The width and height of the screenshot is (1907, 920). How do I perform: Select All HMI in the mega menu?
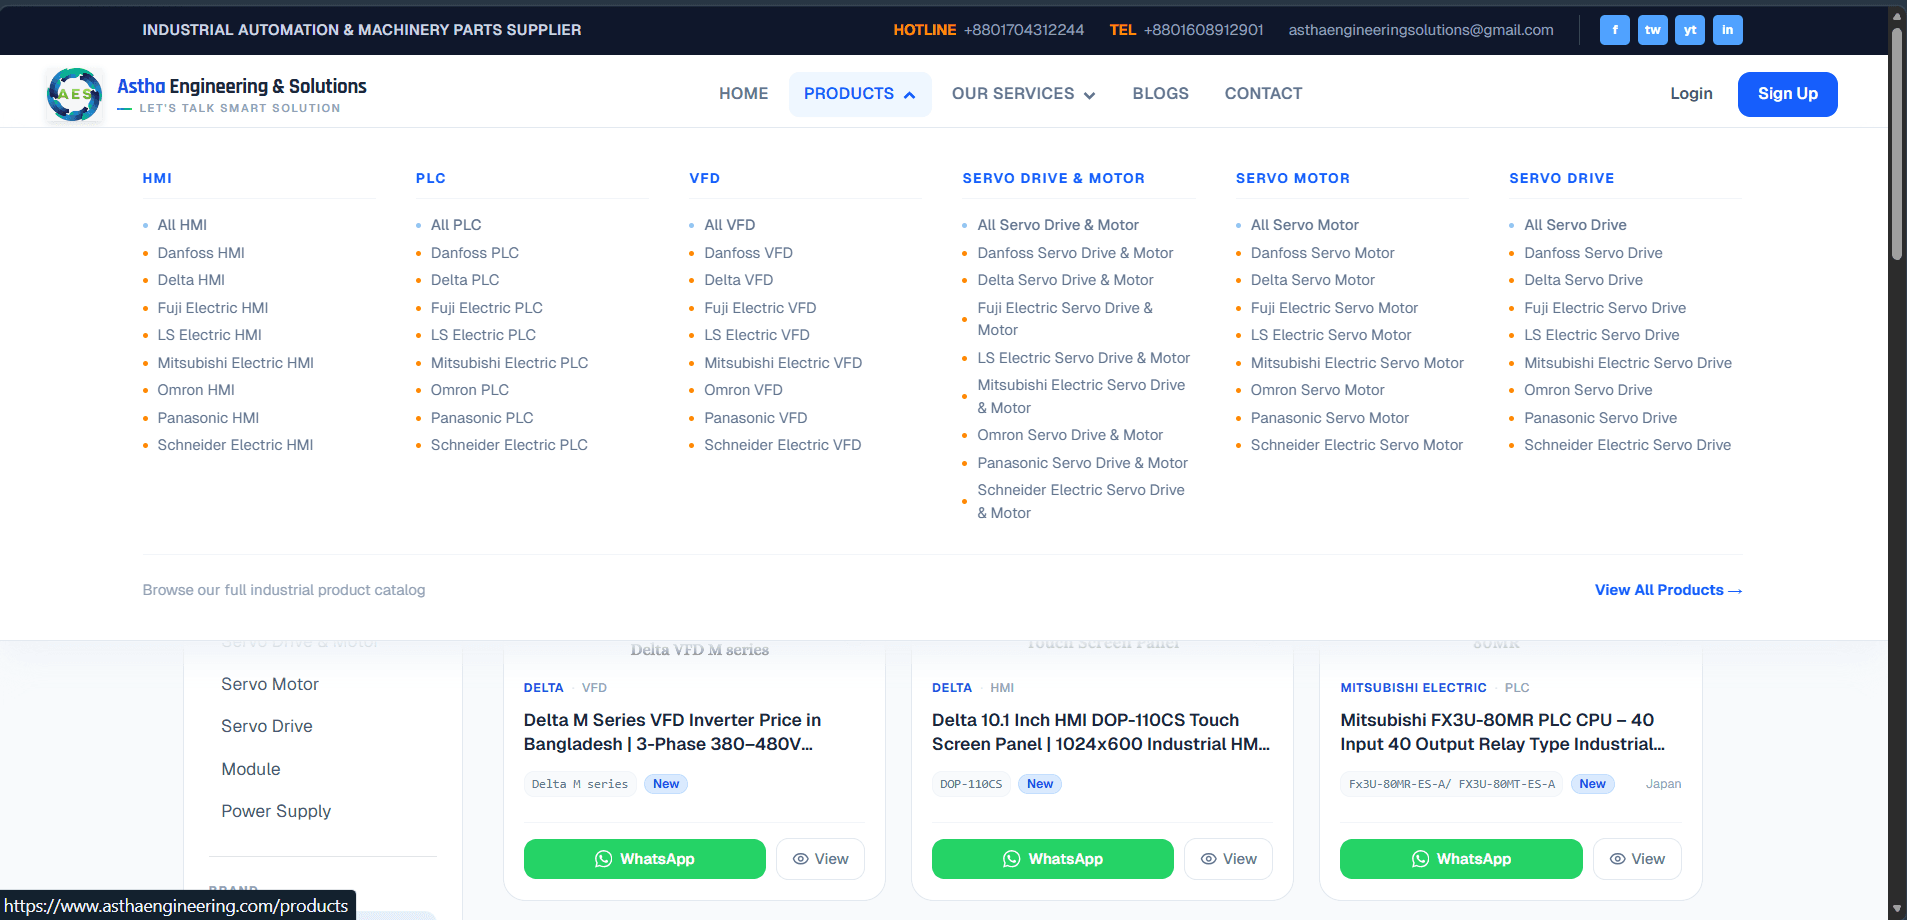pos(182,225)
